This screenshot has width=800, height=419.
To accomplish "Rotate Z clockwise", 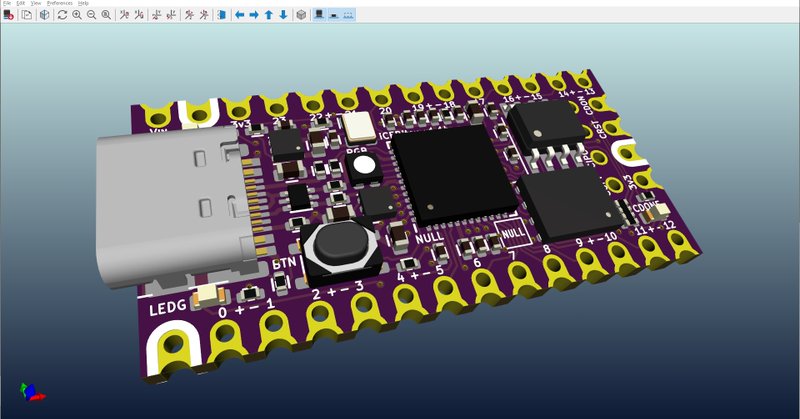I will click(189, 15).
